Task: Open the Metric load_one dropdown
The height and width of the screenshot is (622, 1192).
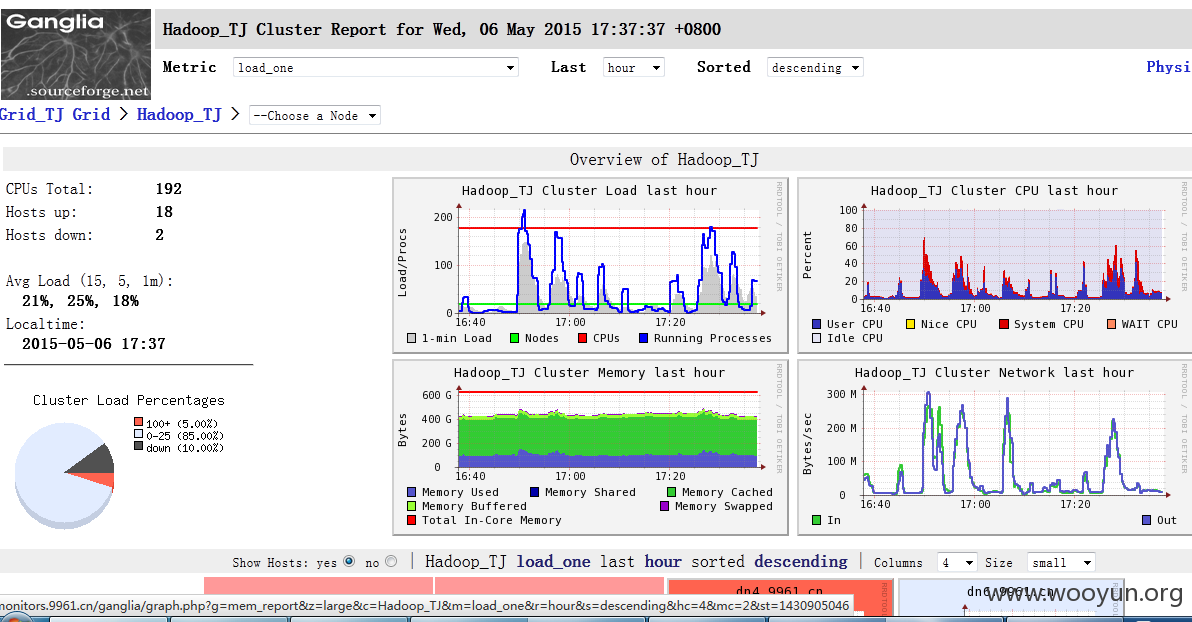Action: click(x=376, y=68)
